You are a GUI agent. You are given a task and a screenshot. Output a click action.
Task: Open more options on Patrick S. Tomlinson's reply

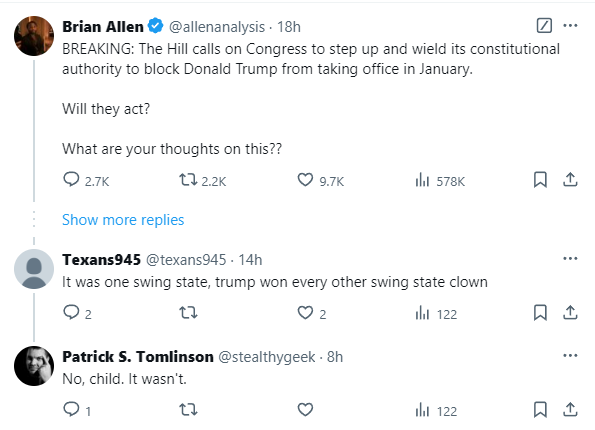coord(570,356)
